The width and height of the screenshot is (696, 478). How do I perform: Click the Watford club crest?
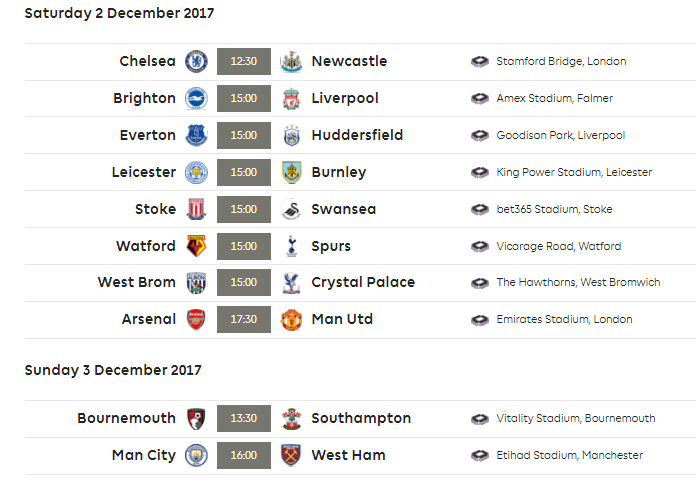click(196, 246)
